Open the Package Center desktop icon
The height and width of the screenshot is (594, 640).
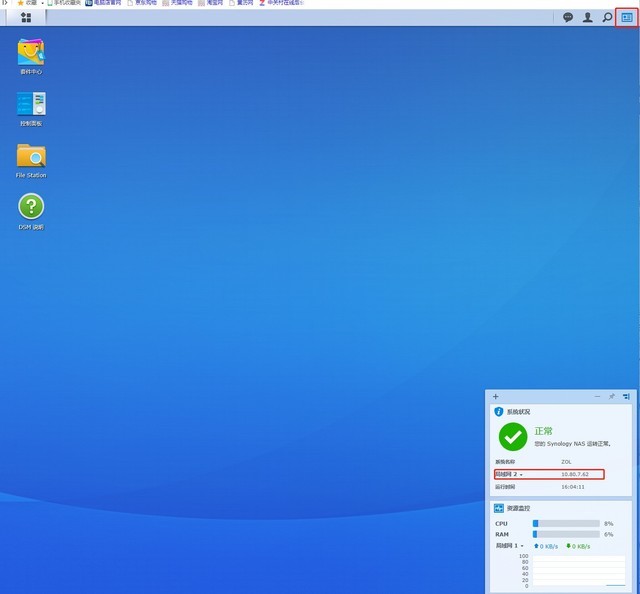point(31,52)
